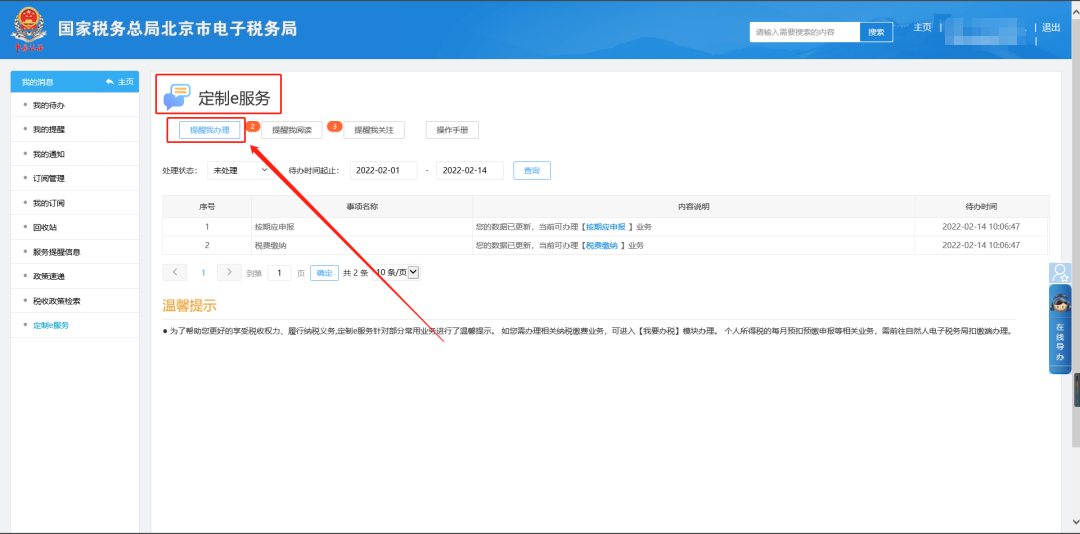Open the online guide avatar icon
The width and height of the screenshot is (1080, 534).
coord(1059,273)
